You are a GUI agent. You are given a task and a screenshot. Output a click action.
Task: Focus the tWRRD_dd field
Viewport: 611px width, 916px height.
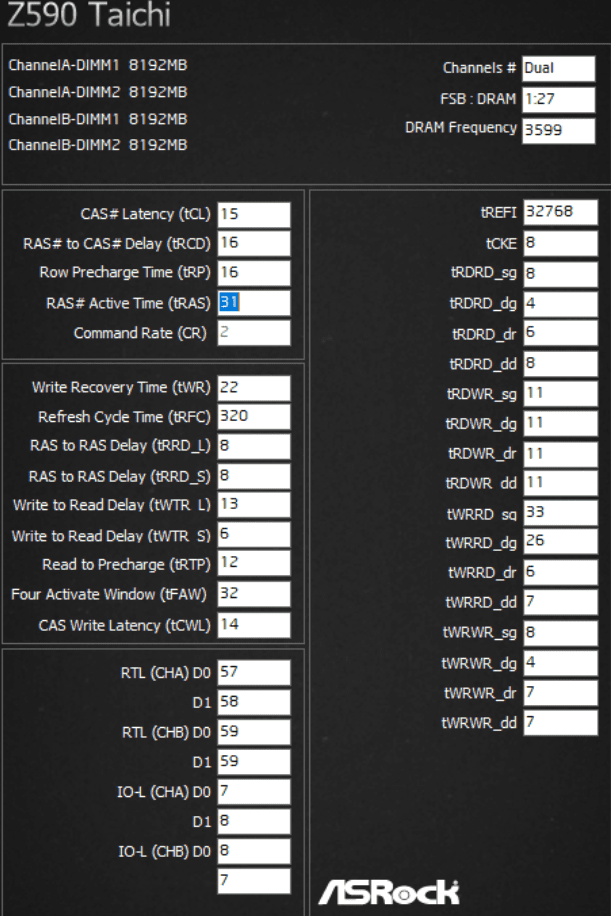pos(560,602)
